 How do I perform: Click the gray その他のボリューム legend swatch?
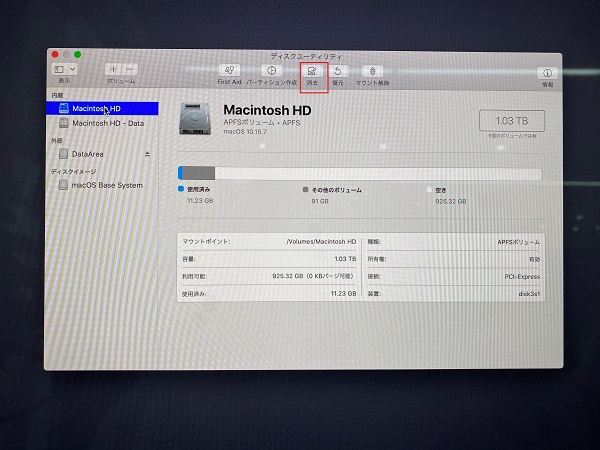point(306,189)
